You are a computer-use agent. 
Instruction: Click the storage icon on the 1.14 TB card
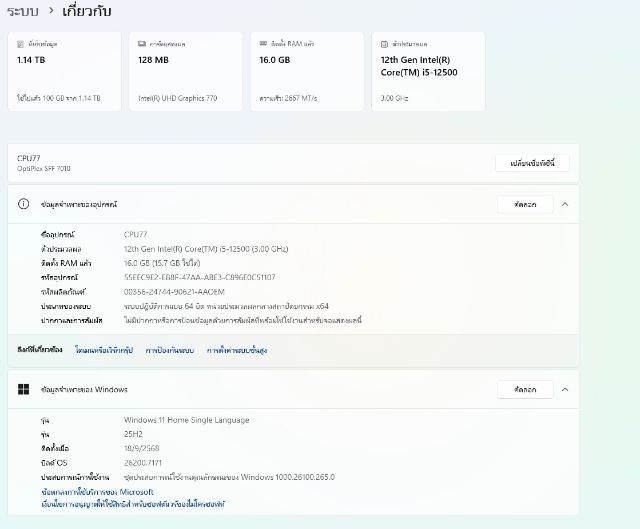[x=22, y=45]
